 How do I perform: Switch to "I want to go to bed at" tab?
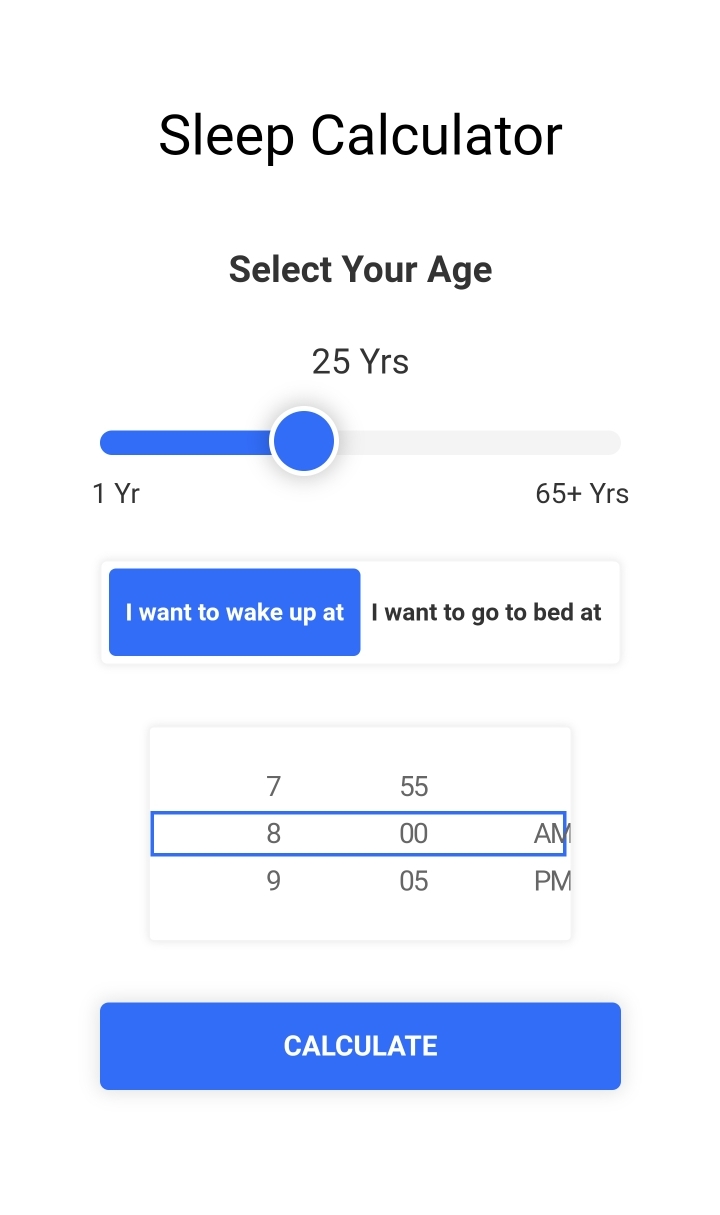(x=487, y=612)
